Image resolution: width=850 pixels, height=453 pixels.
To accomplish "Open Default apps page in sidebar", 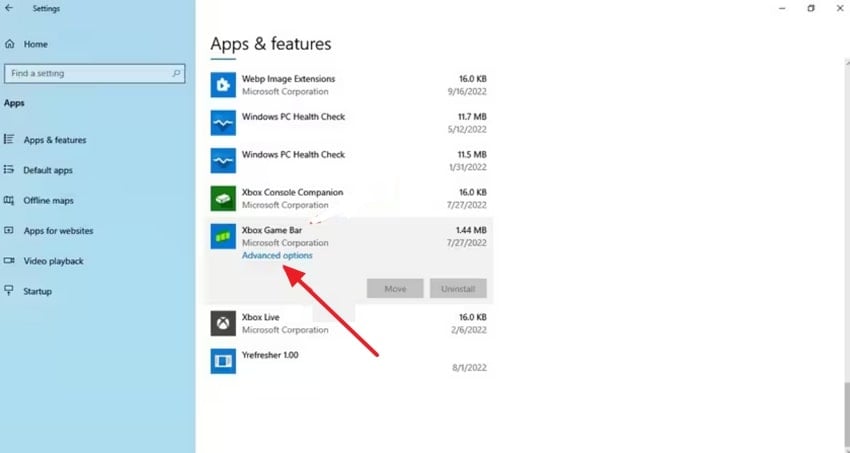I will pos(48,170).
